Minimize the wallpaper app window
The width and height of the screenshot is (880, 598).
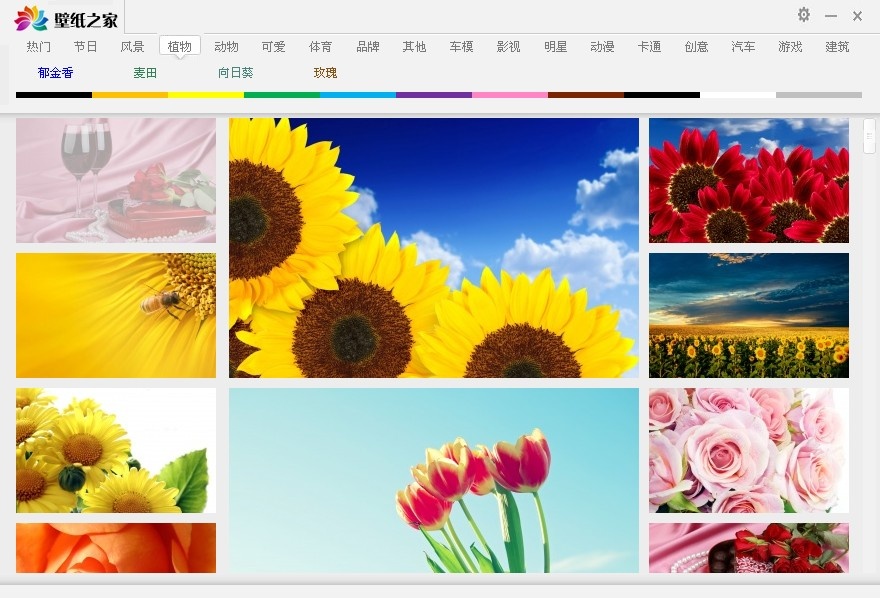tap(831, 16)
